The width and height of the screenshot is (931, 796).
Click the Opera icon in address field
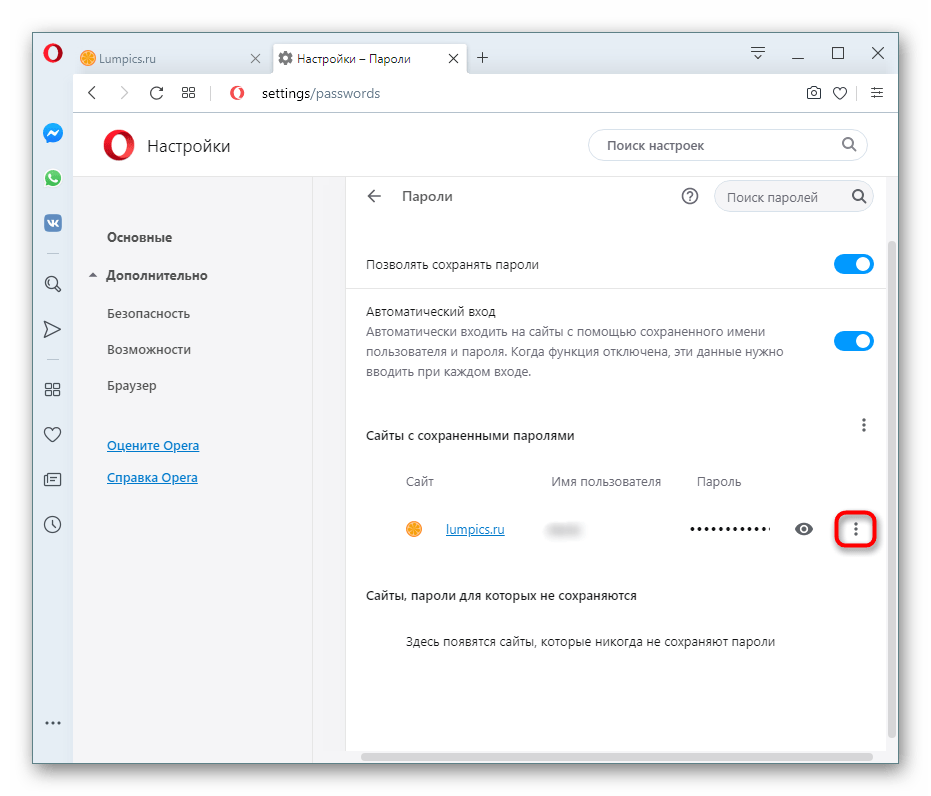point(237,93)
